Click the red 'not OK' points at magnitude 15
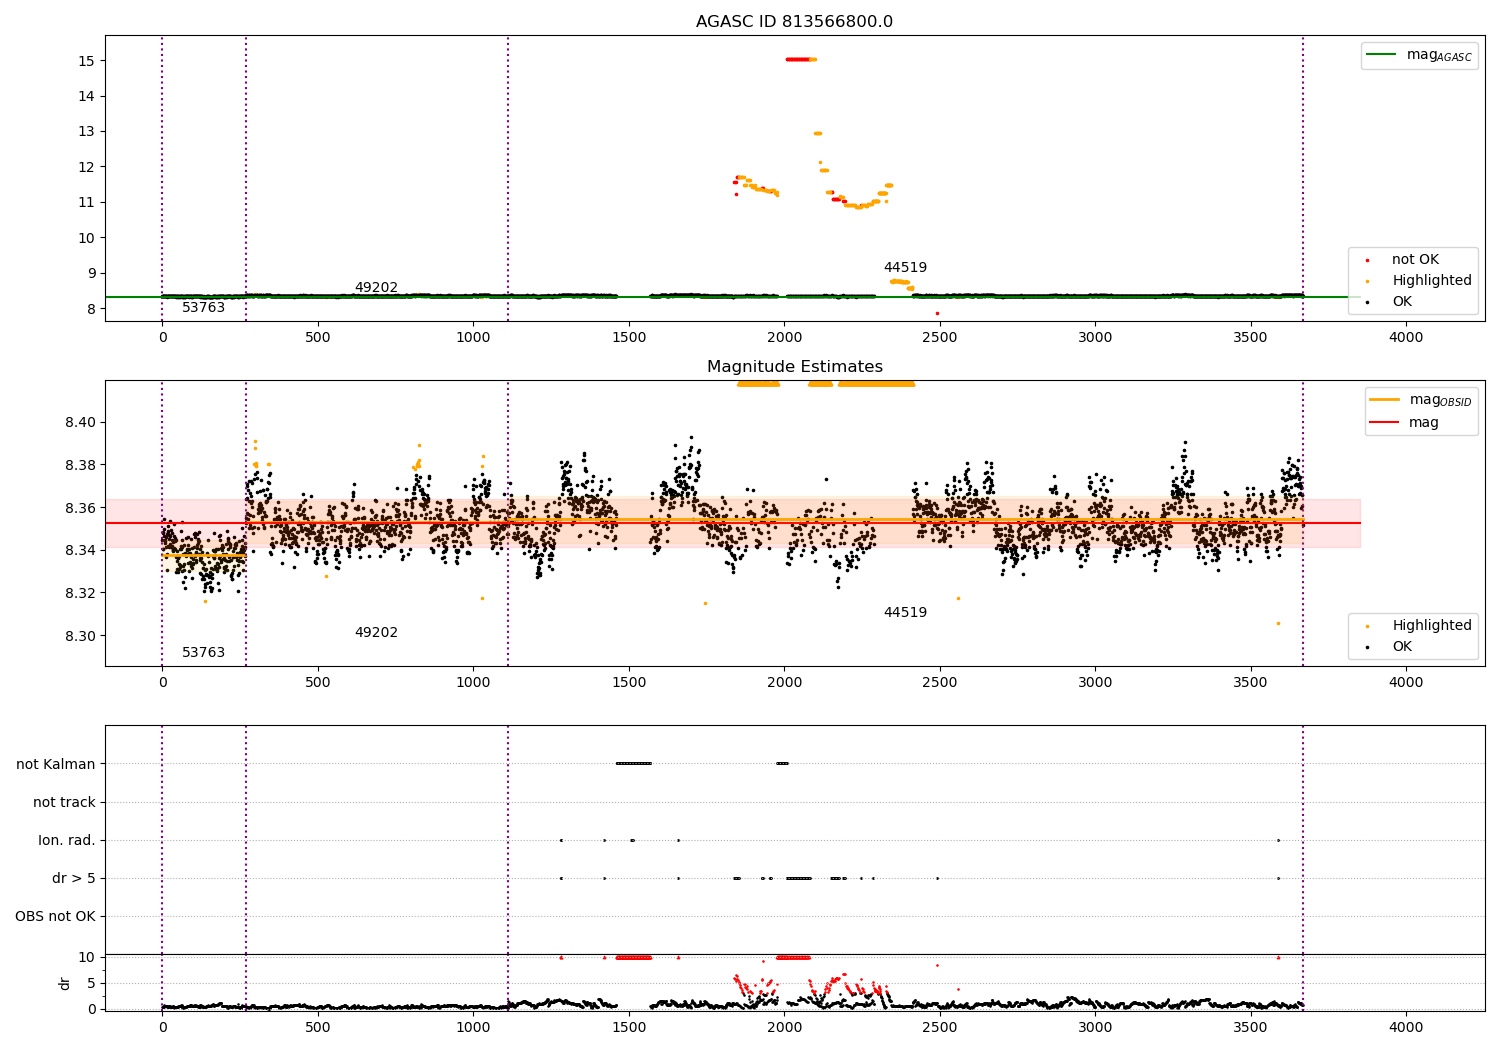This screenshot has height=1050, width=1500. click(798, 59)
